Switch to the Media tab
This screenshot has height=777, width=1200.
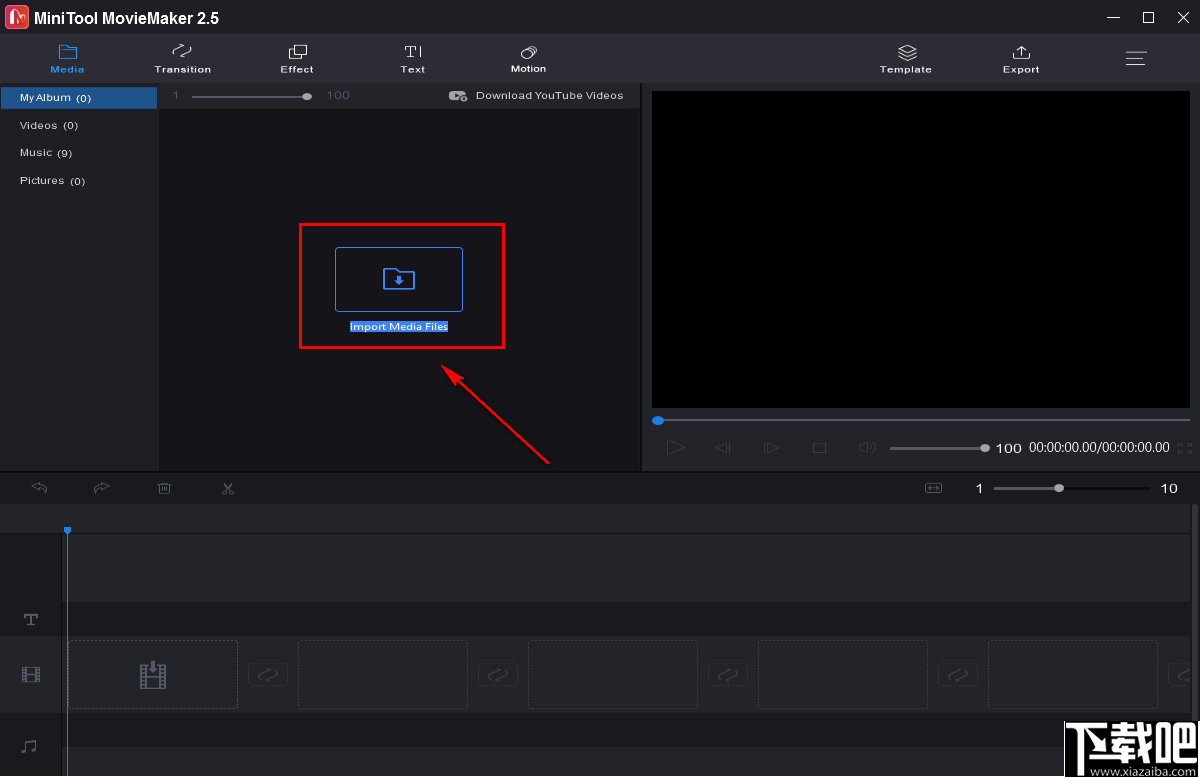(67, 58)
